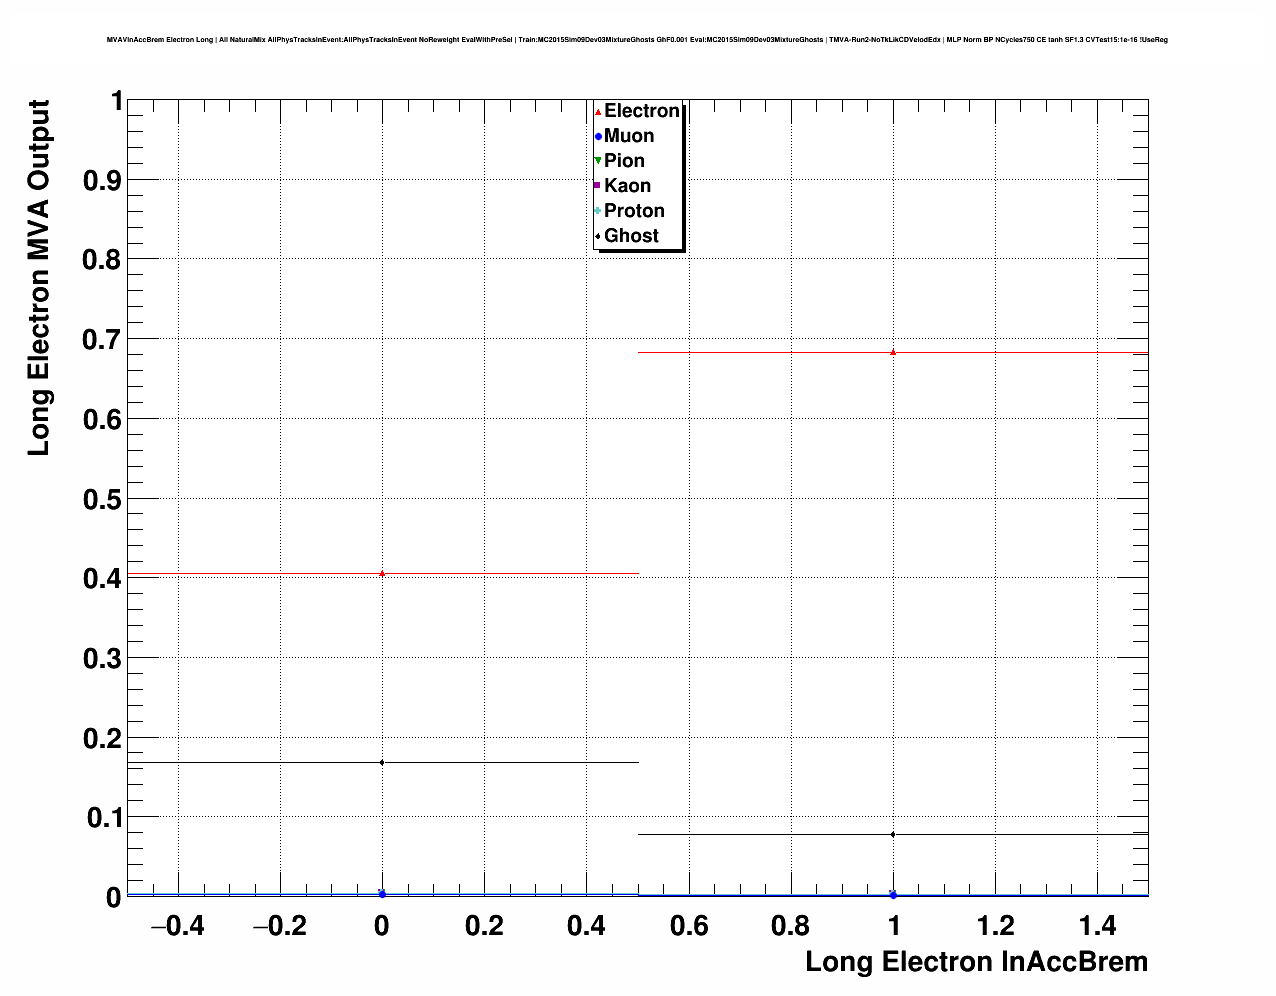Click the y-axis tick label 0.1

pyautogui.click(x=104, y=818)
